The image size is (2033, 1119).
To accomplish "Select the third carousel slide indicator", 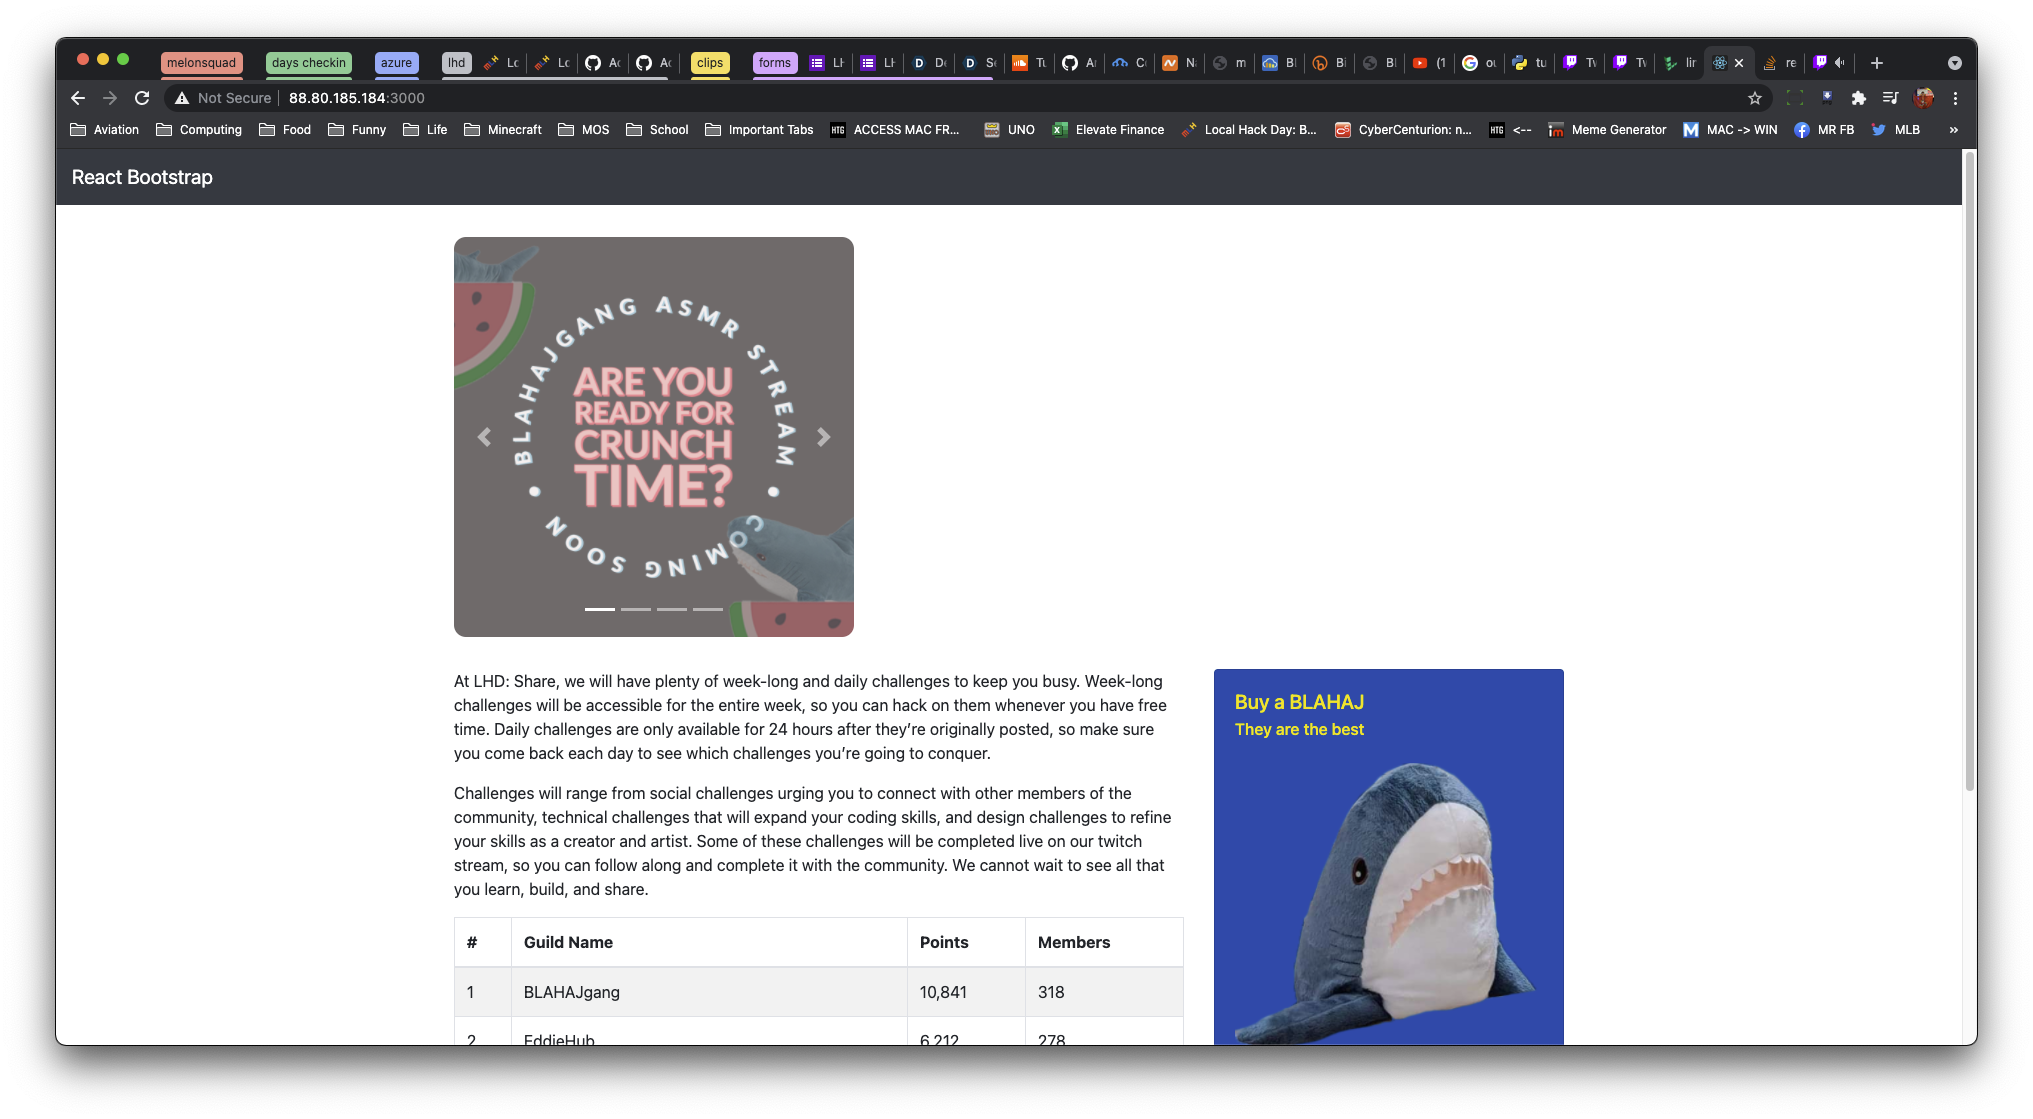I will click(x=672, y=609).
